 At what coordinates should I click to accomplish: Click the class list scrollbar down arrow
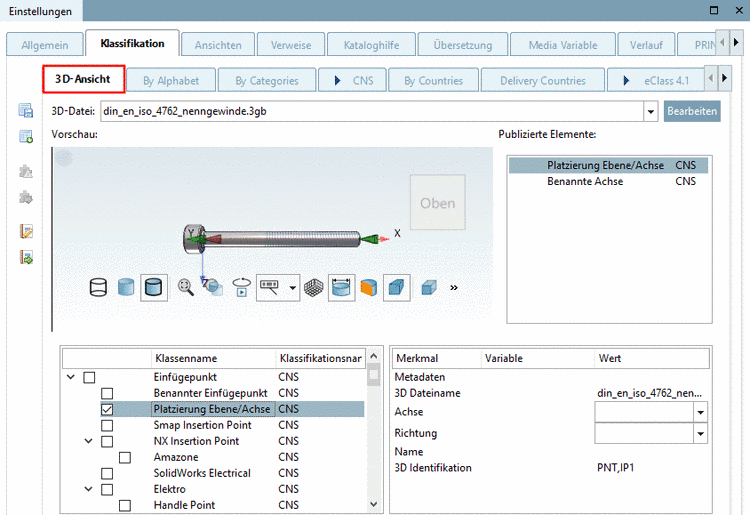point(374,504)
